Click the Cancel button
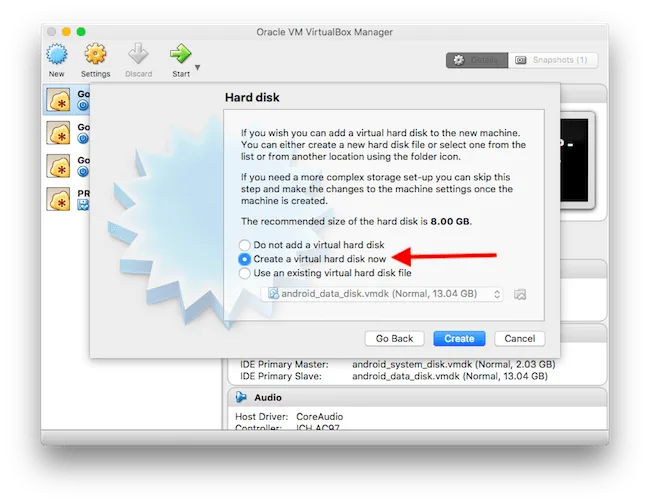This screenshot has width=650, height=504. pyautogui.click(x=520, y=339)
